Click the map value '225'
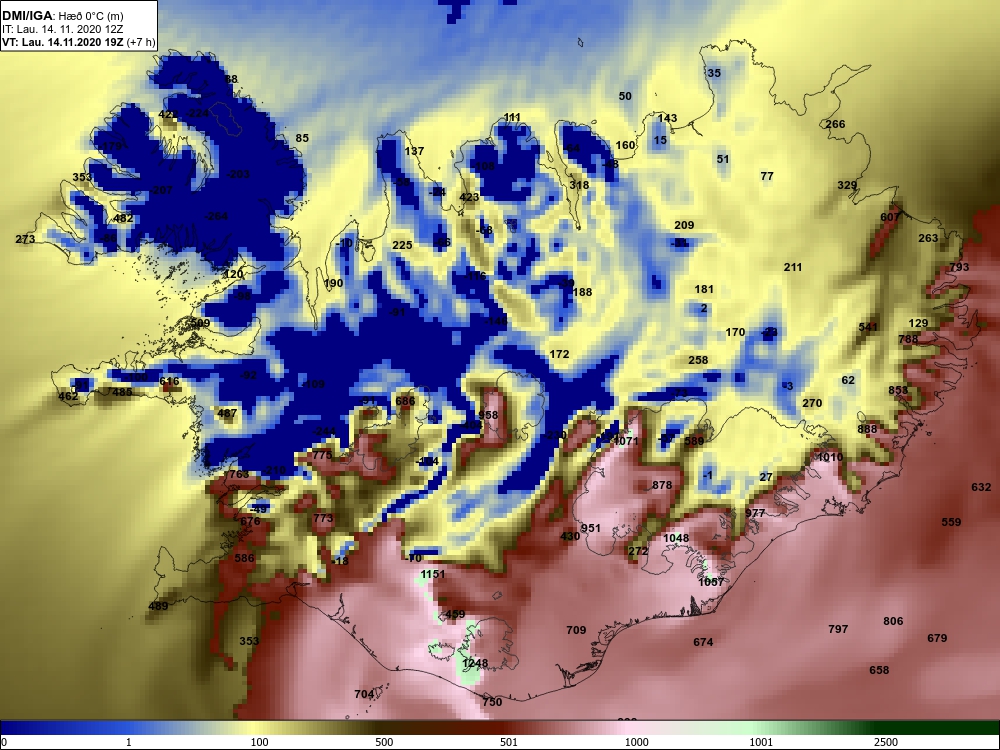This screenshot has width=1000, height=750. (402, 246)
